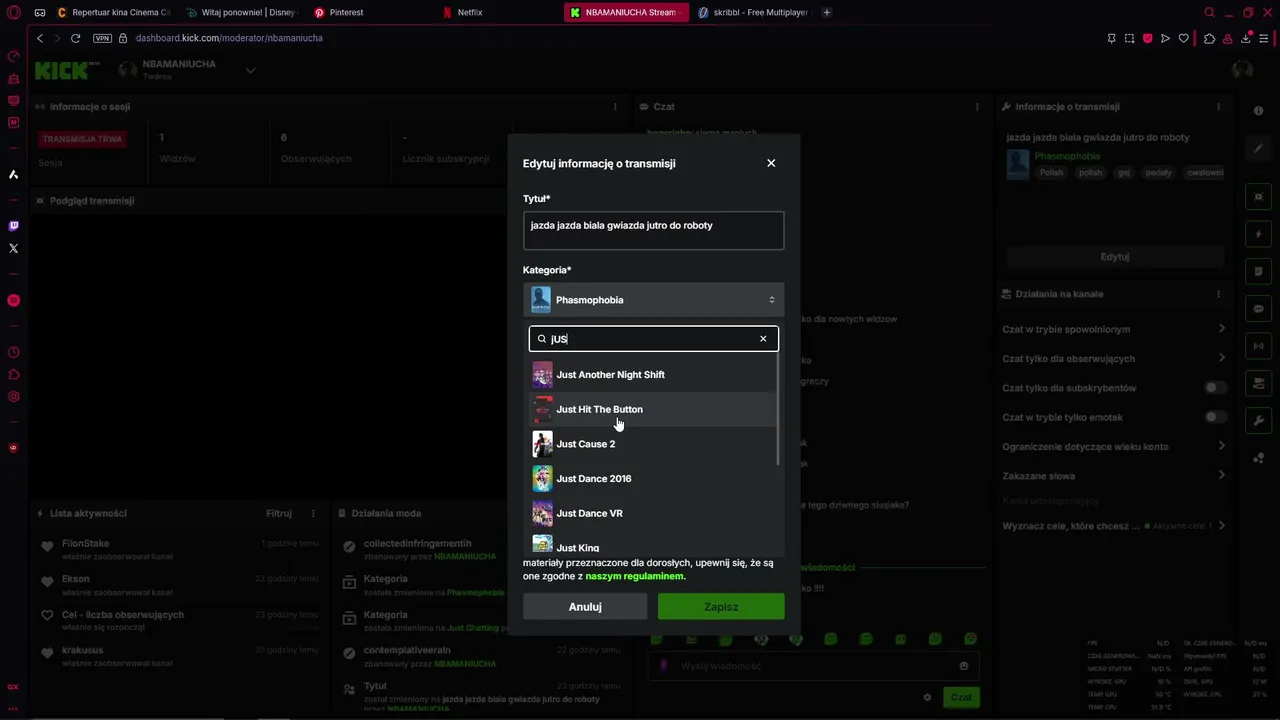
Task: Open Twitch from the Opera sidebar
Action: click(13, 226)
